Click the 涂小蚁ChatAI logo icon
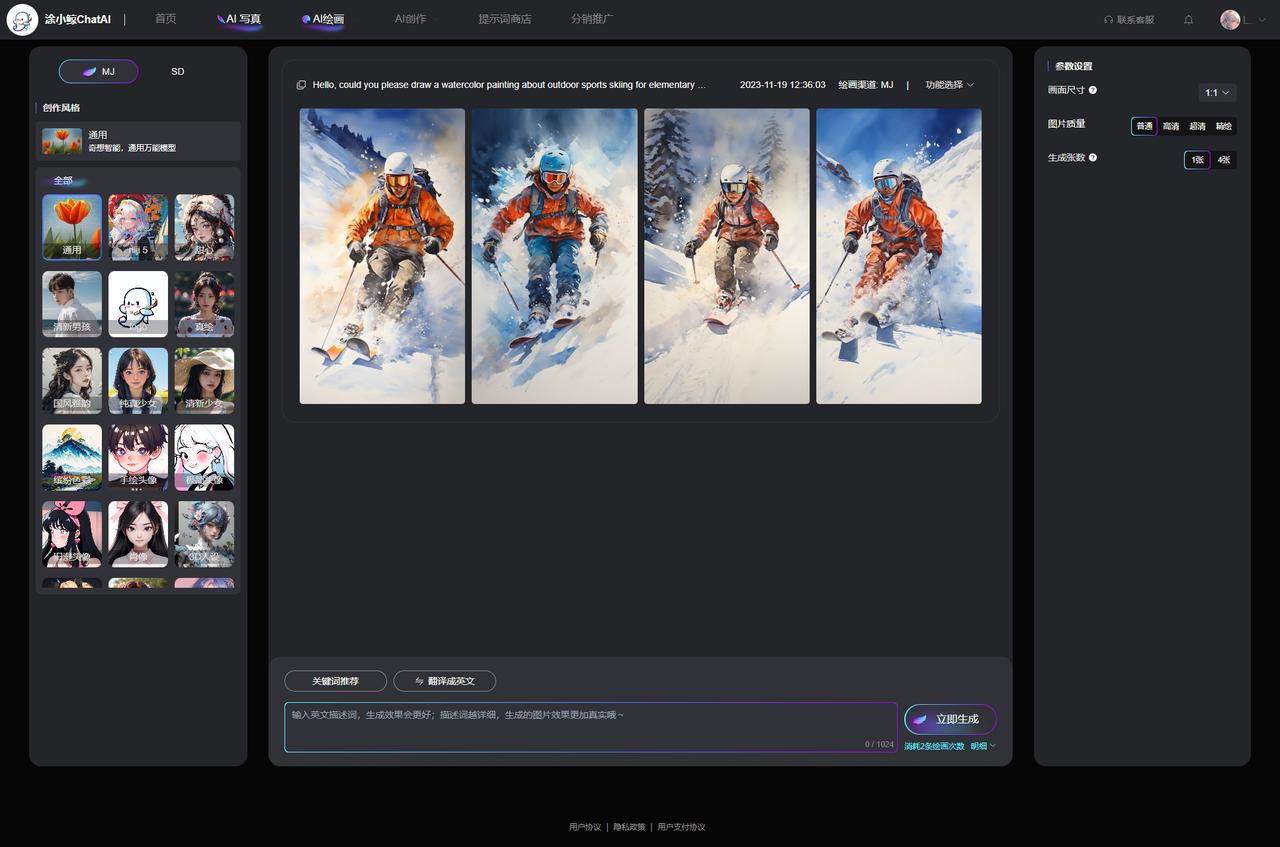Screen dimensions: 1280x847 click(22, 20)
